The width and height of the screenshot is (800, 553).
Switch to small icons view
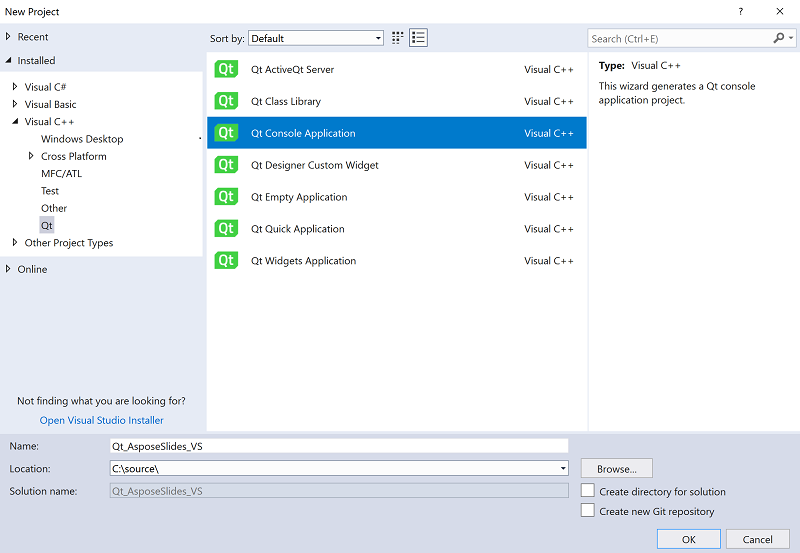397,38
